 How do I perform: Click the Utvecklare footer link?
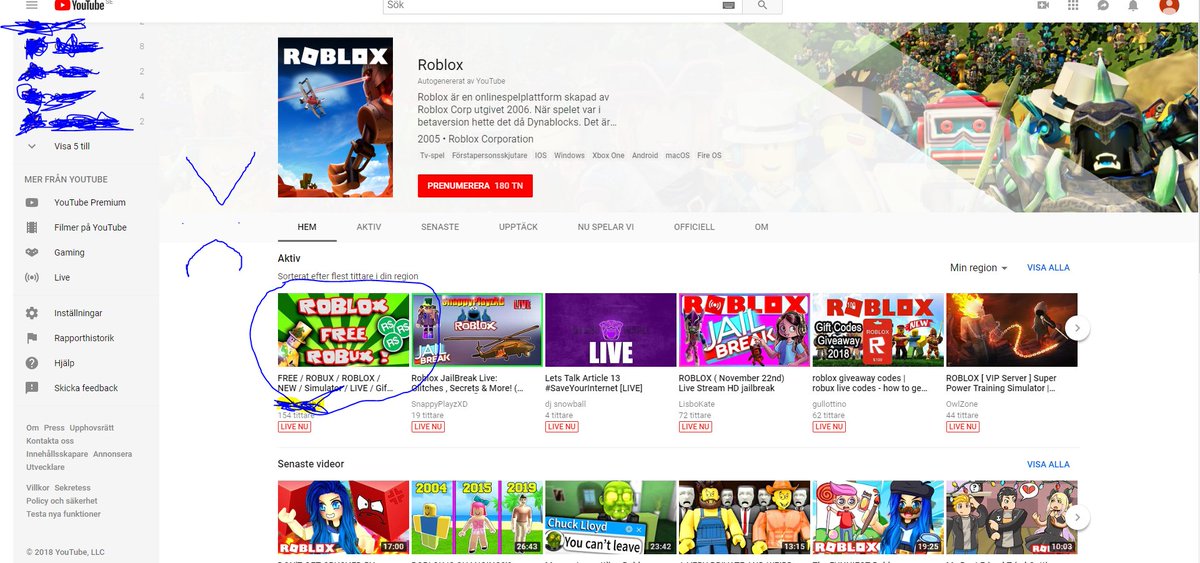[x=45, y=467]
